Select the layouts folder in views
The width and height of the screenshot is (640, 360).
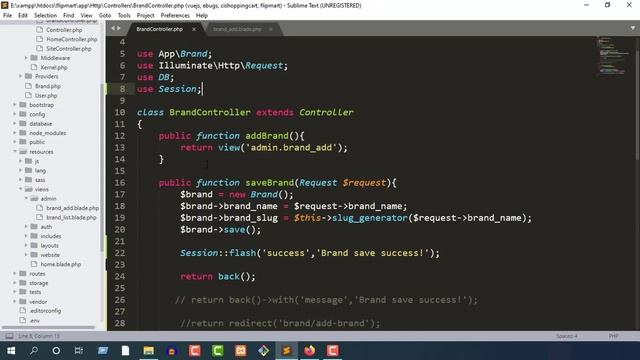coord(49,245)
